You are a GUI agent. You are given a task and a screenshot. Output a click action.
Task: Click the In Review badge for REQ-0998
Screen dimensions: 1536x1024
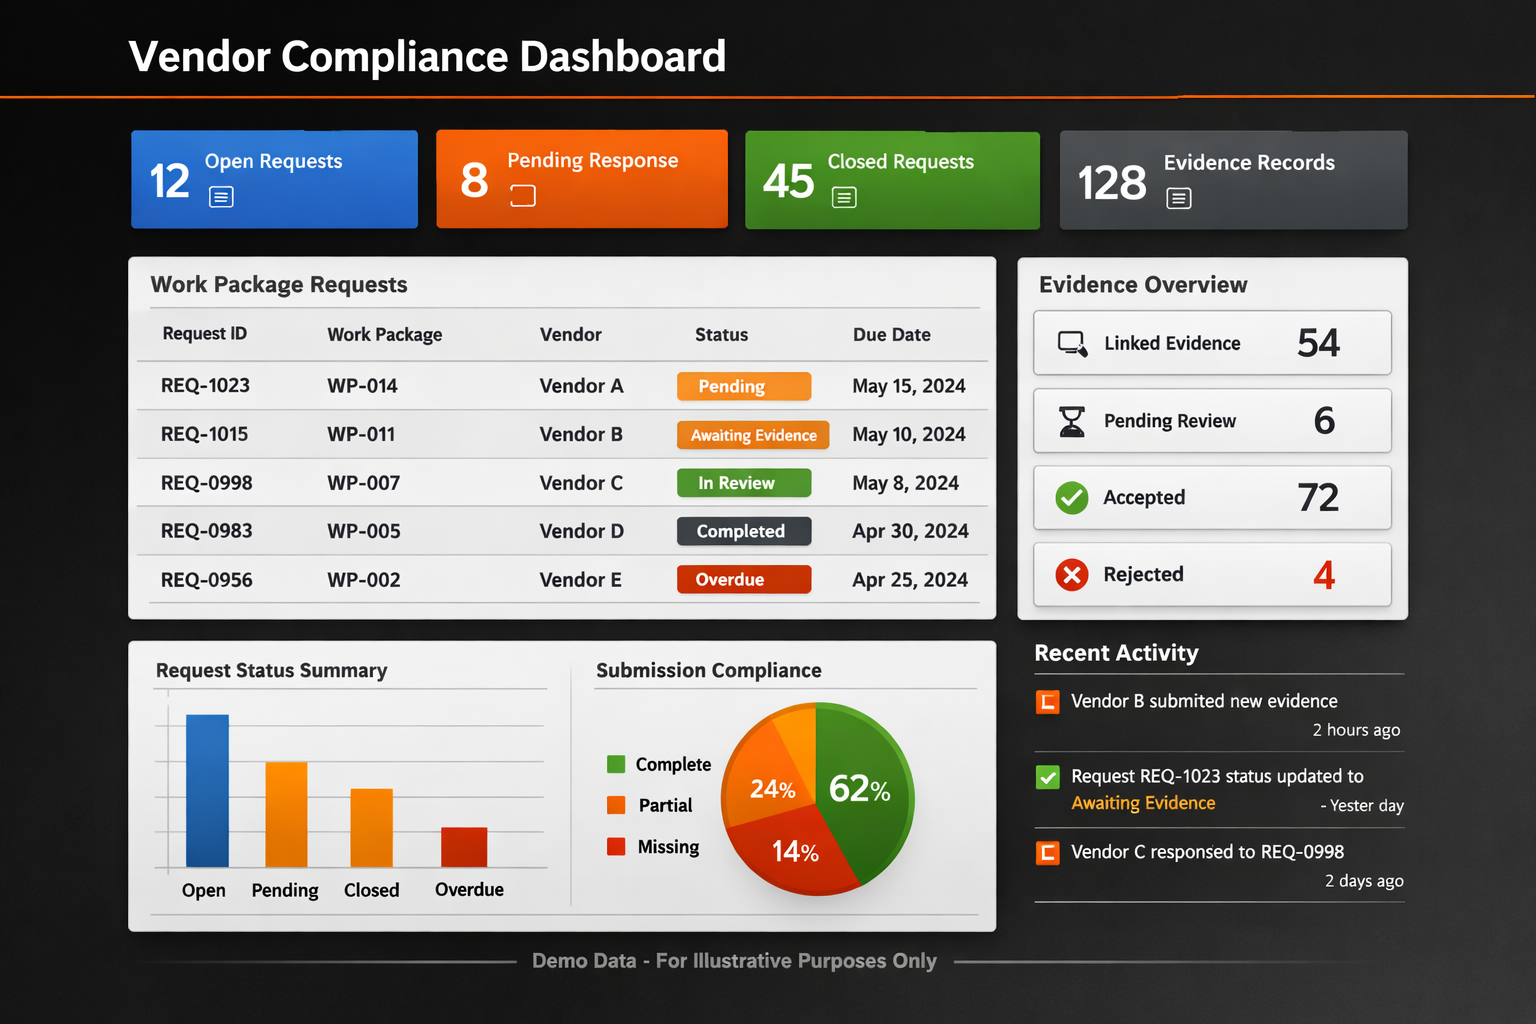click(743, 483)
